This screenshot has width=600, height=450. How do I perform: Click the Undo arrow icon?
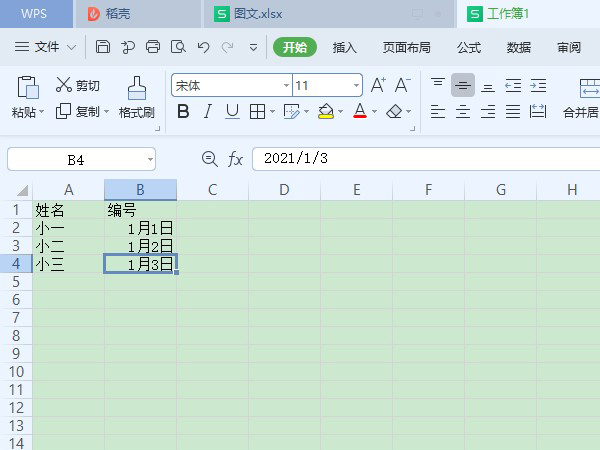pyautogui.click(x=203, y=47)
